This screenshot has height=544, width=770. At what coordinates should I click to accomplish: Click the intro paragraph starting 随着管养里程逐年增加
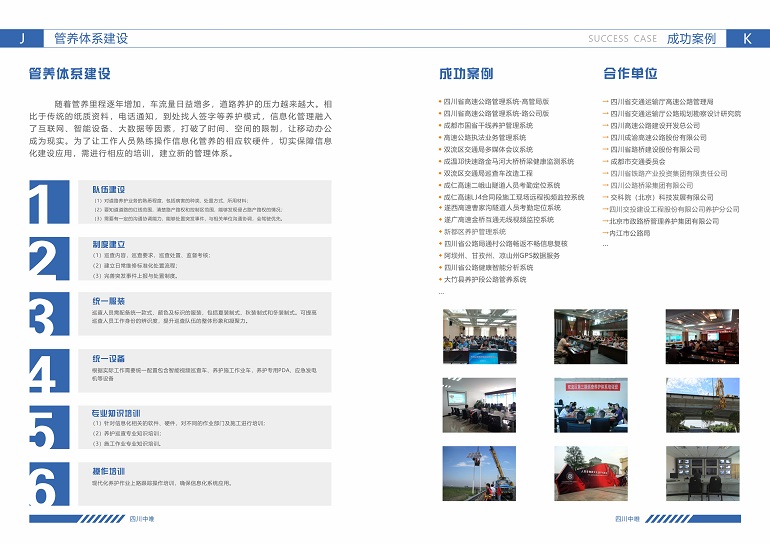(180, 129)
